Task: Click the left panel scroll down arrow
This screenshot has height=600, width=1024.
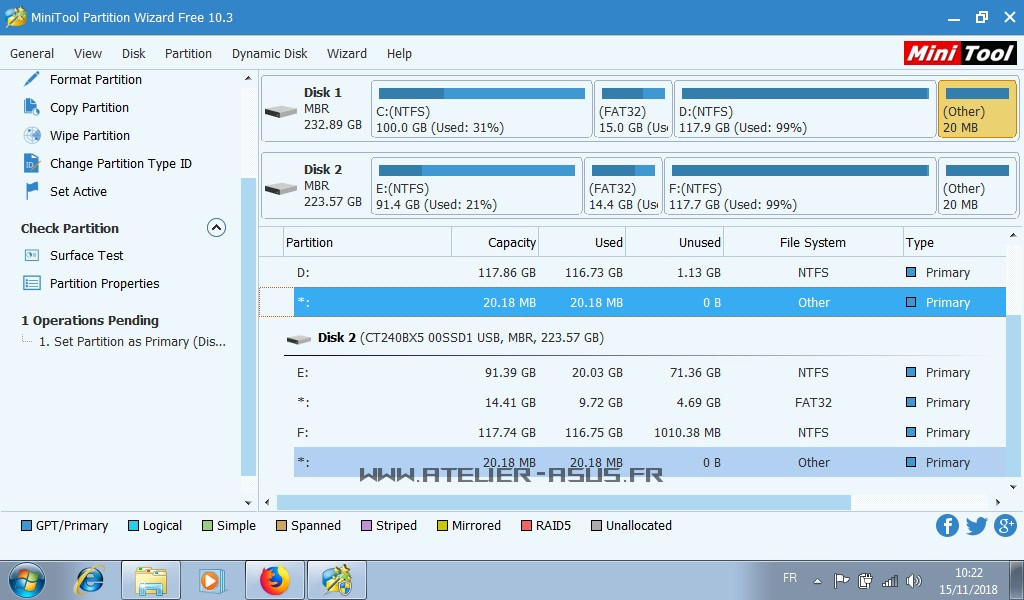Action: click(x=248, y=503)
